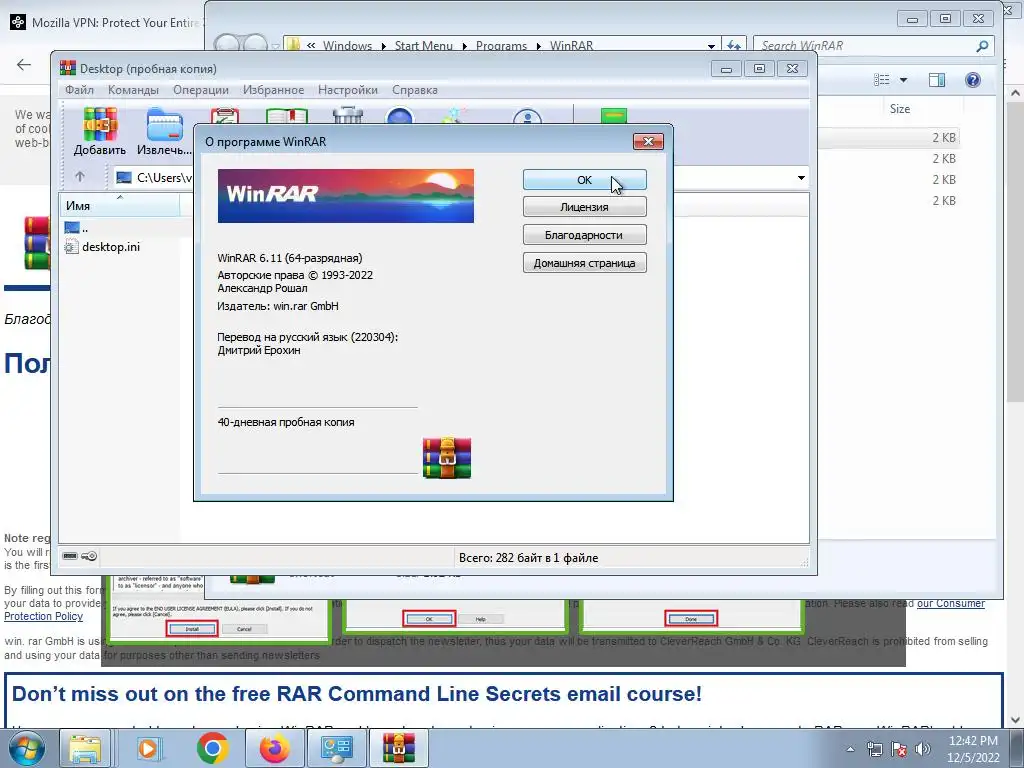Open the Explorer address history dropdown arrow

tap(711, 46)
